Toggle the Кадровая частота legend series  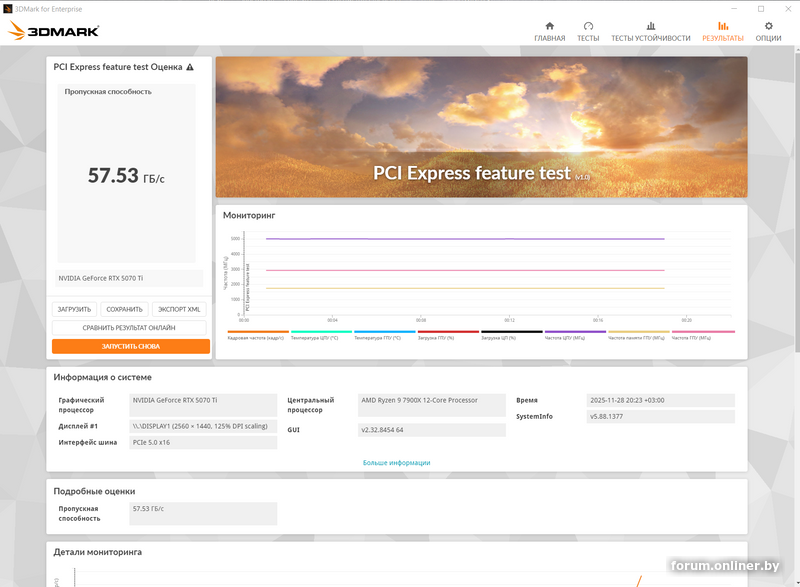[x=257, y=337]
